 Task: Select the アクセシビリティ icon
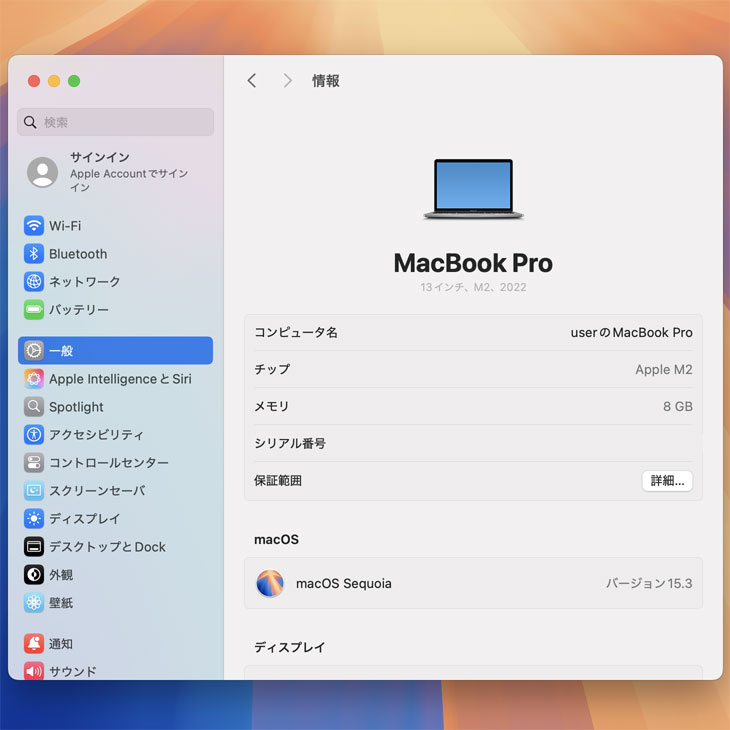(34, 435)
